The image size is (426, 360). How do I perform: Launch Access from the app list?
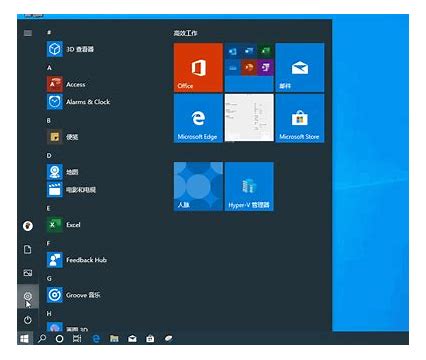[x=66, y=84]
